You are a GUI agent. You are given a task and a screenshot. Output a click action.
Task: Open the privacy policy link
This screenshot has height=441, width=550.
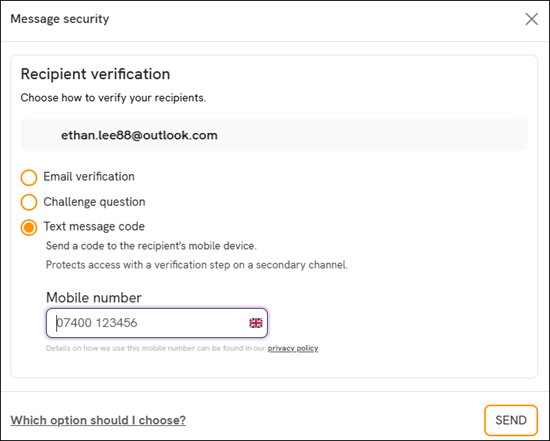click(x=293, y=348)
